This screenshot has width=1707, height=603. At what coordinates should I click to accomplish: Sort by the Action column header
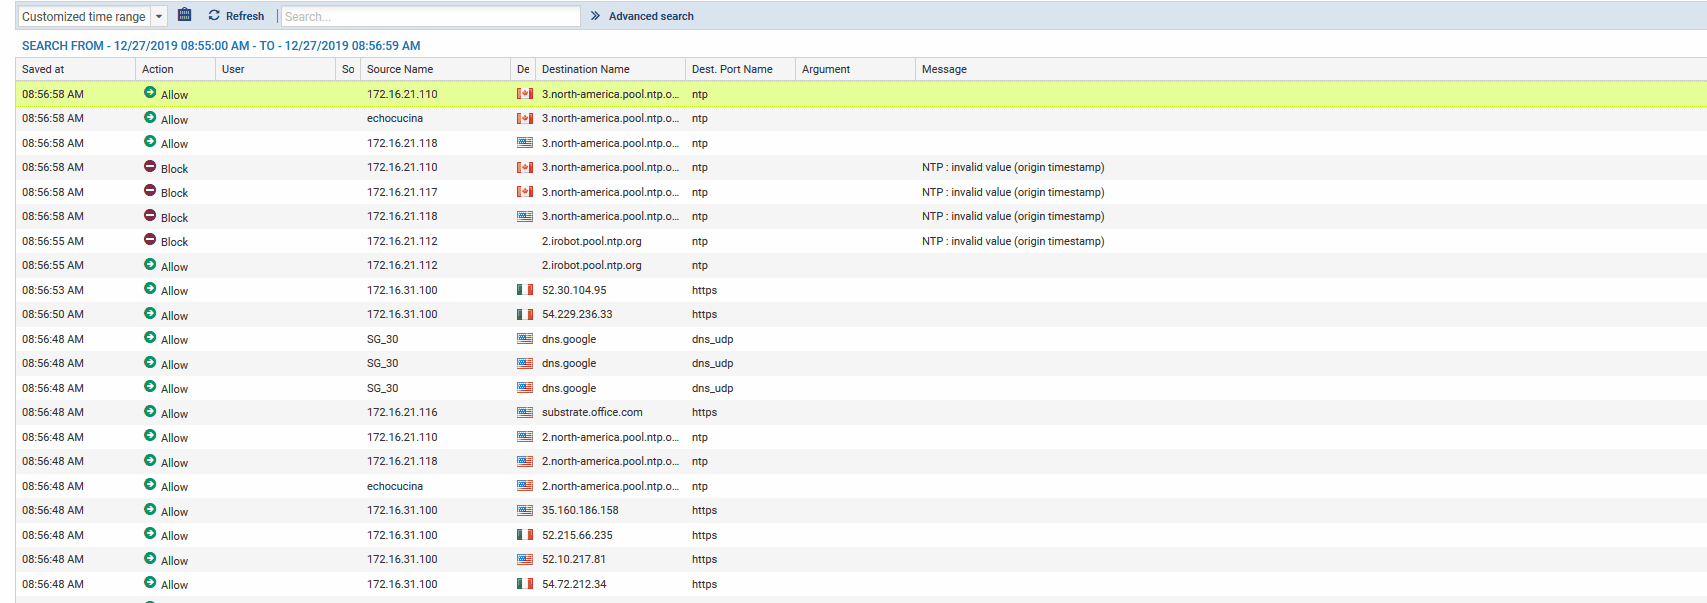coord(176,69)
